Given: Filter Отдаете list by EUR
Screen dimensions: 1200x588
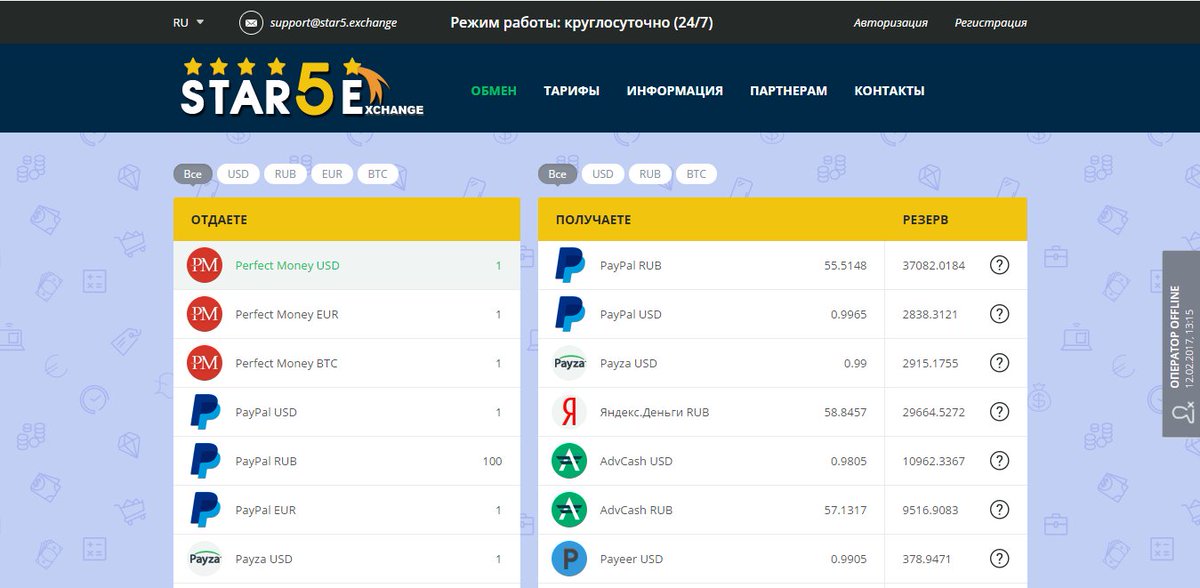Looking at the screenshot, I should pos(333,174).
